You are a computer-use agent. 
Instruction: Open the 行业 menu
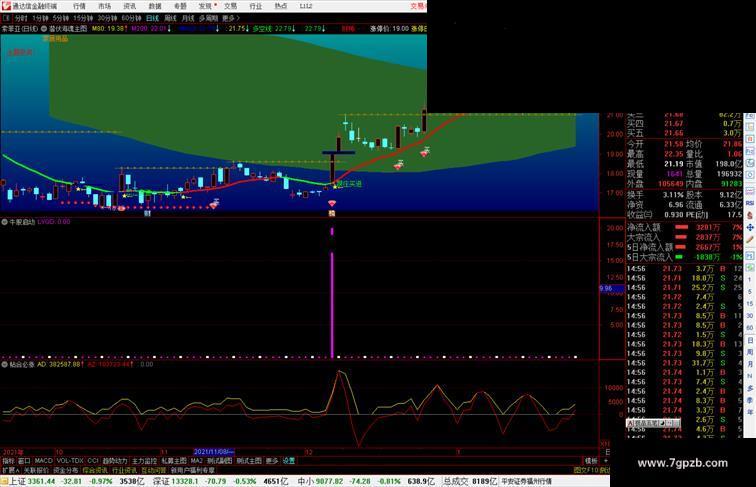click(256, 6)
